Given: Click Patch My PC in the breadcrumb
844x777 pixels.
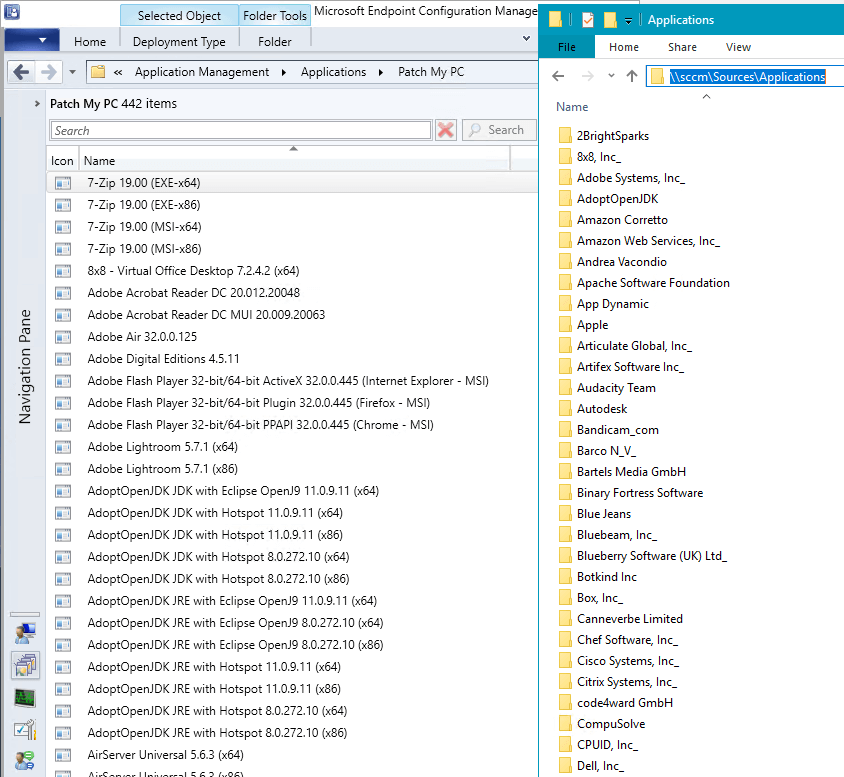Looking at the screenshot, I should tap(431, 72).
